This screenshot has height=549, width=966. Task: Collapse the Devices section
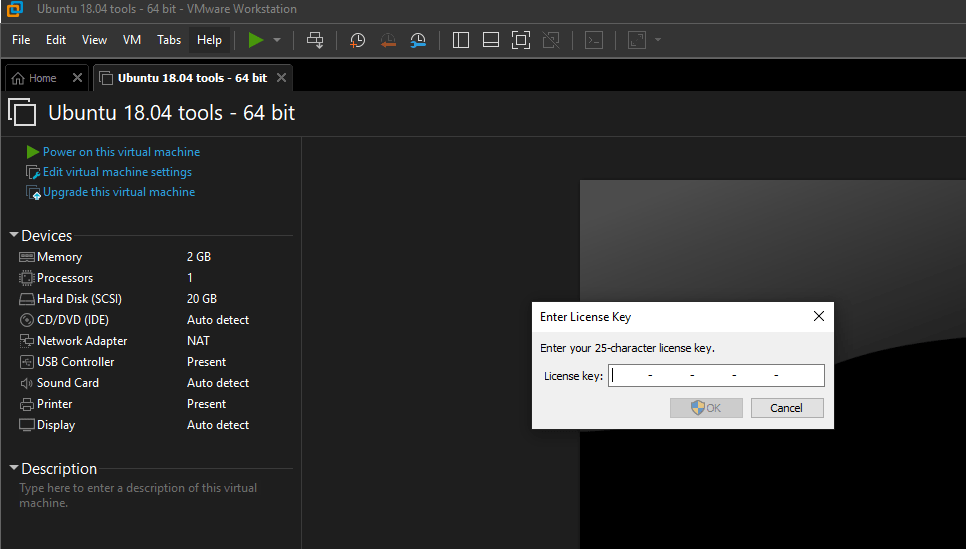click(14, 235)
